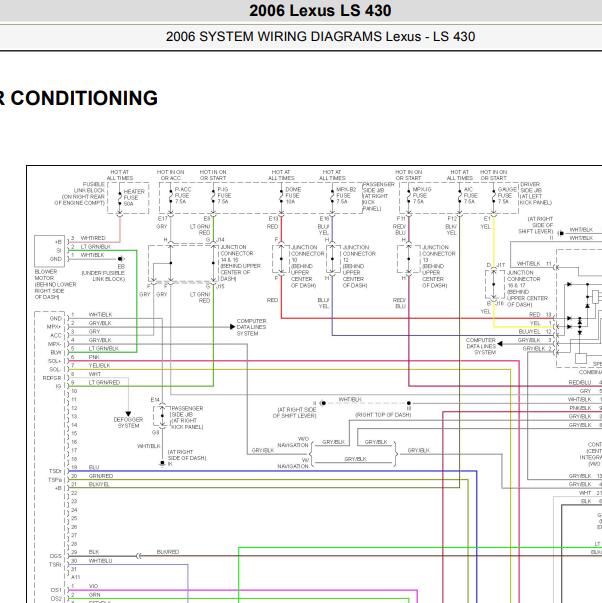Click 'WHT/BLU' wire label on pin 30

pyautogui.click(x=100, y=561)
